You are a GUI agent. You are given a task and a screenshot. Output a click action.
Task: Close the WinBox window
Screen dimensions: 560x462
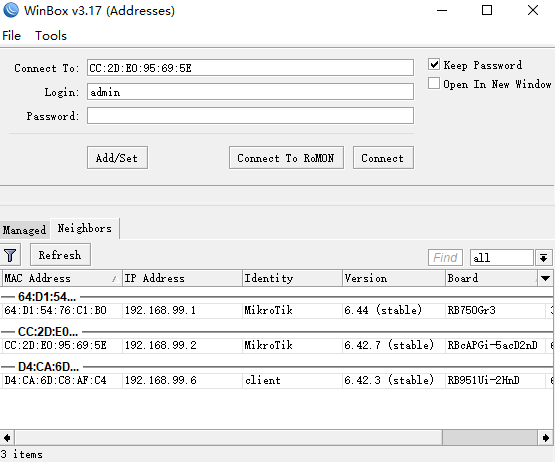(532, 10)
